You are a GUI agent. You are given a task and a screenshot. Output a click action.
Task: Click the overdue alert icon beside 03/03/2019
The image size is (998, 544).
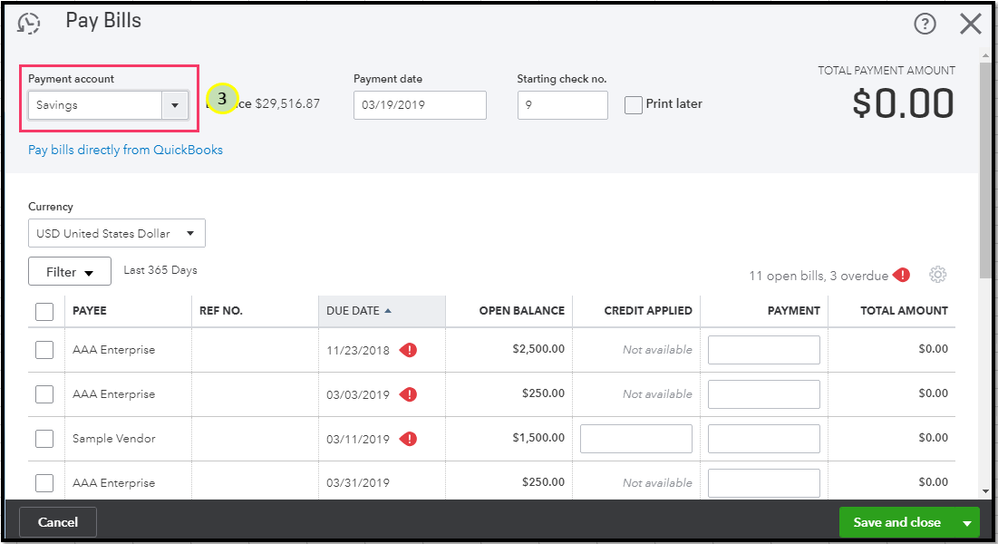pyautogui.click(x=408, y=394)
